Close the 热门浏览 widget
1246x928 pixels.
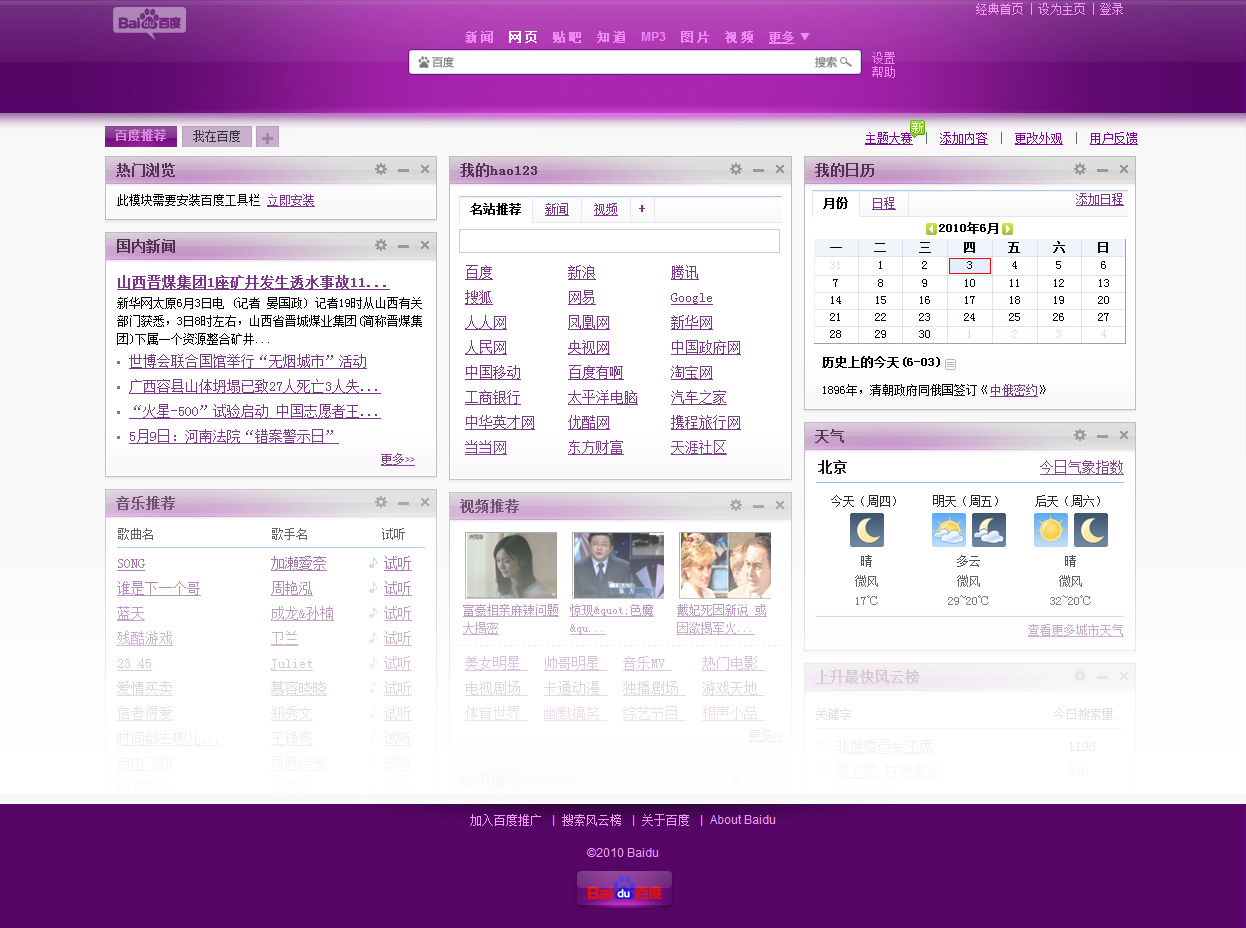pos(425,170)
